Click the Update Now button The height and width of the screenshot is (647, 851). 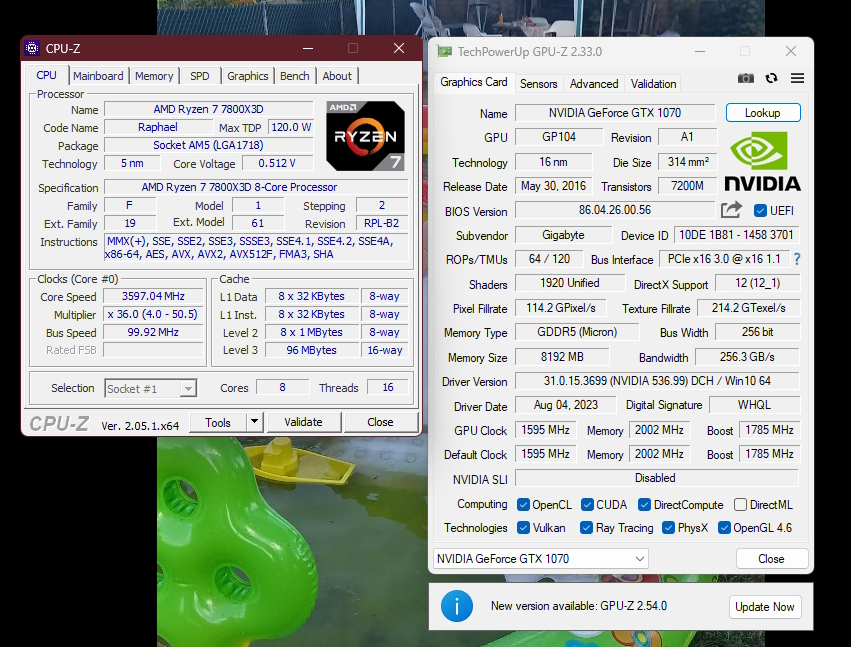[765, 607]
